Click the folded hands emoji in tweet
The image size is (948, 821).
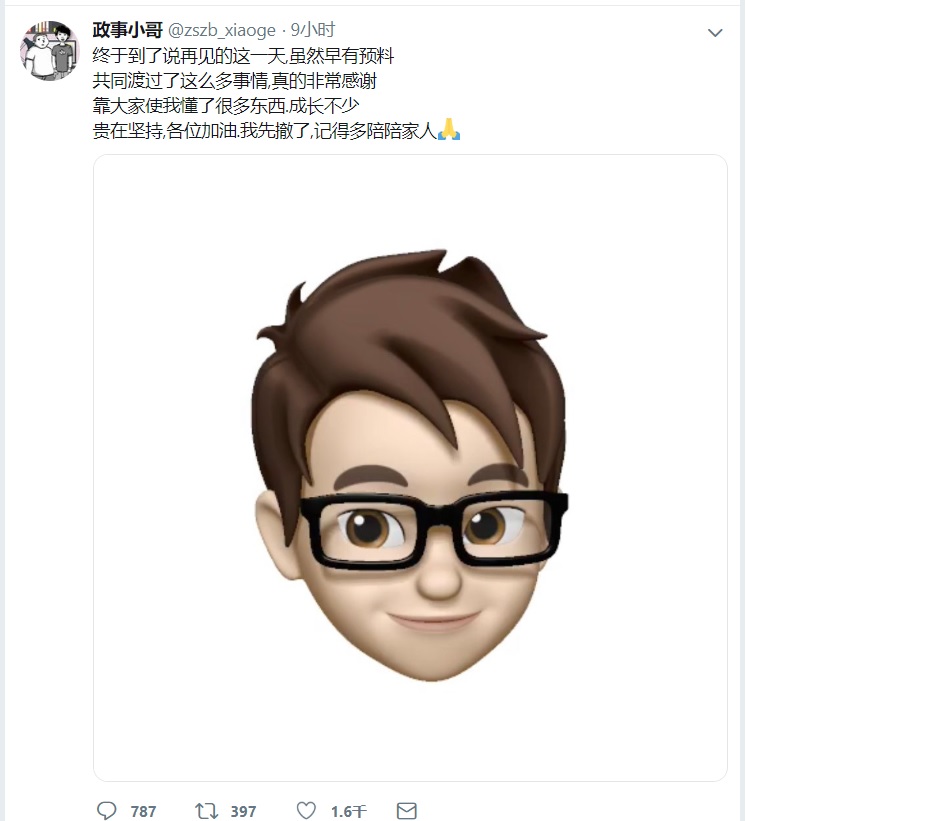[x=449, y=129]
